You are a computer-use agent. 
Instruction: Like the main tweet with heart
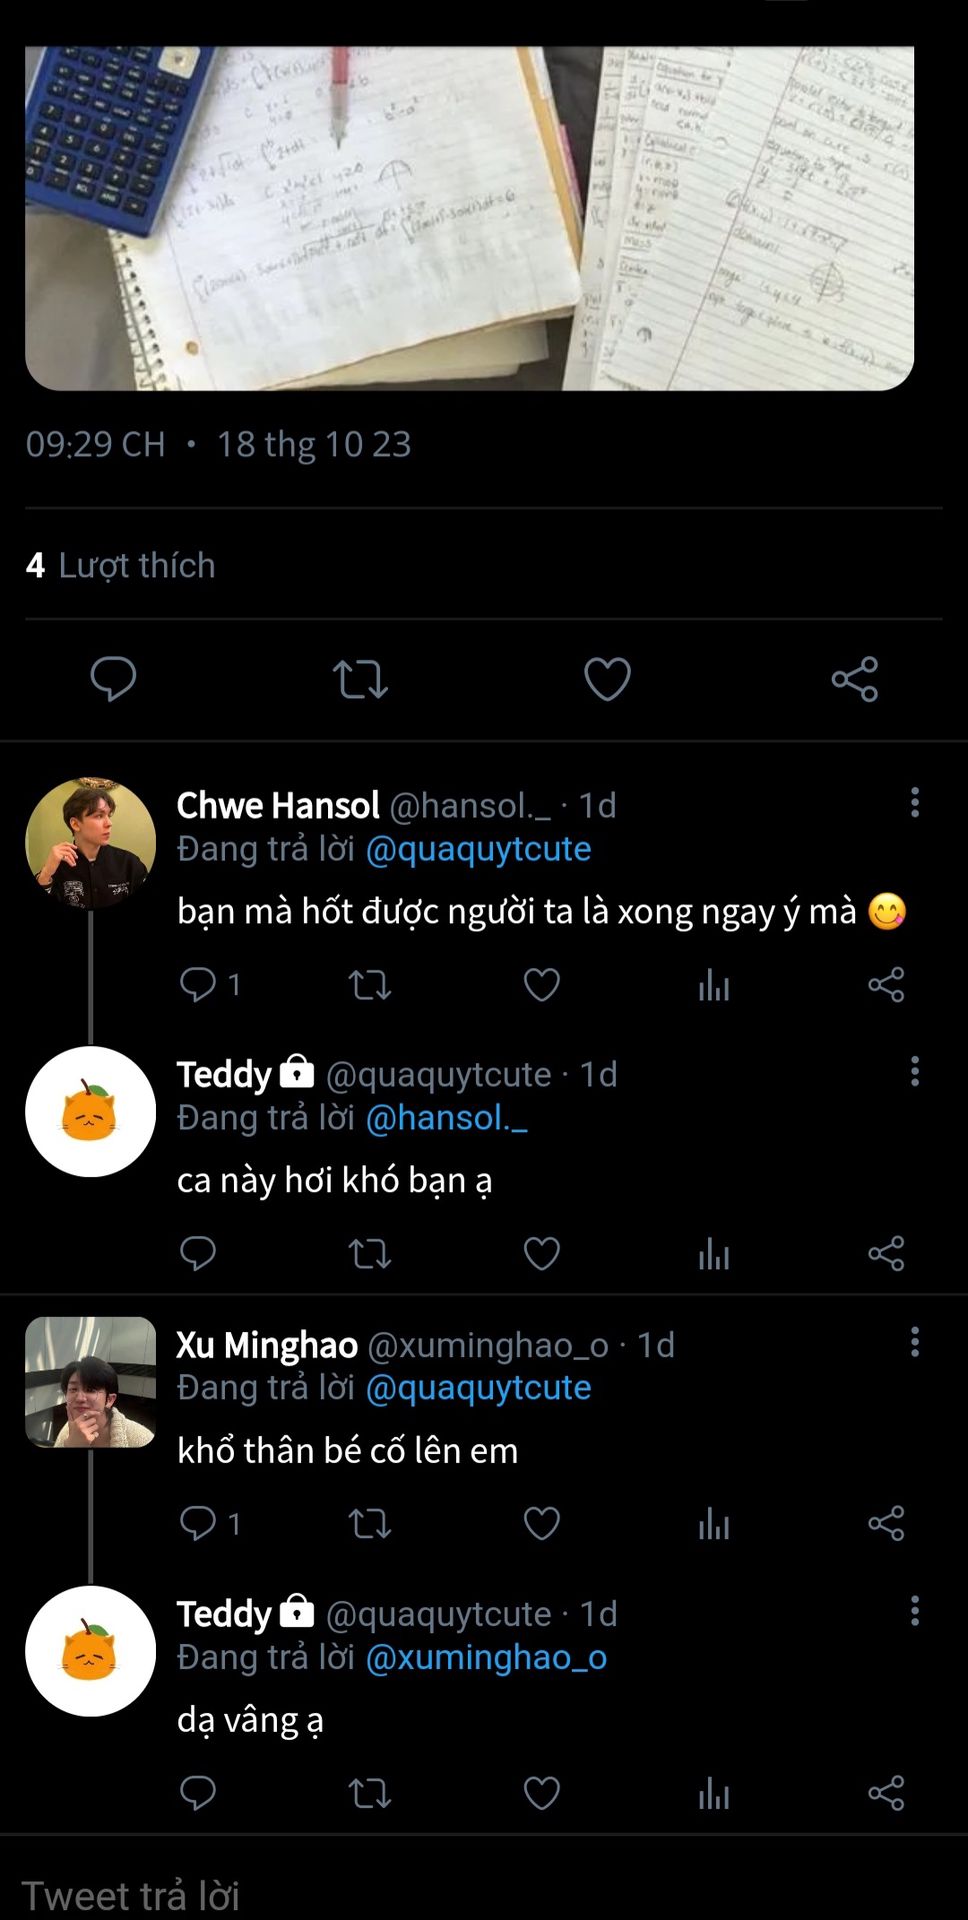pyautogui.click(x=607, y=679)
